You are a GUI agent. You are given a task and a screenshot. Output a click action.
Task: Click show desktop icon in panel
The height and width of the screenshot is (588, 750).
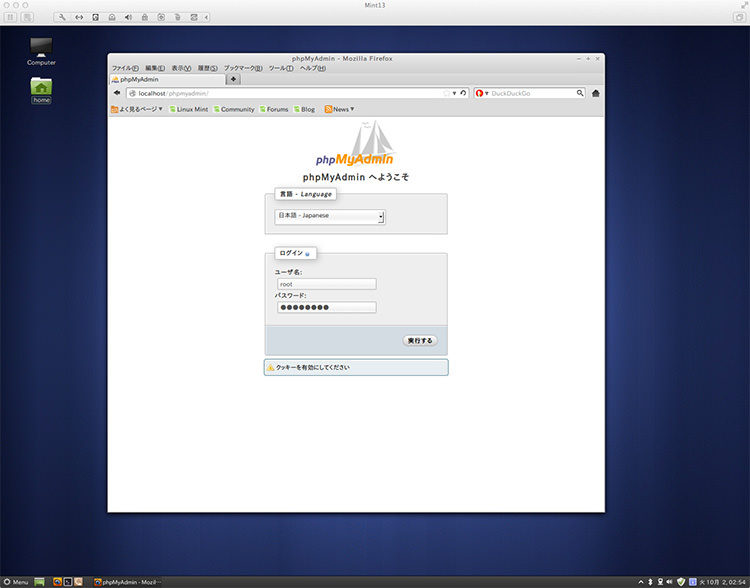point(40,582)
